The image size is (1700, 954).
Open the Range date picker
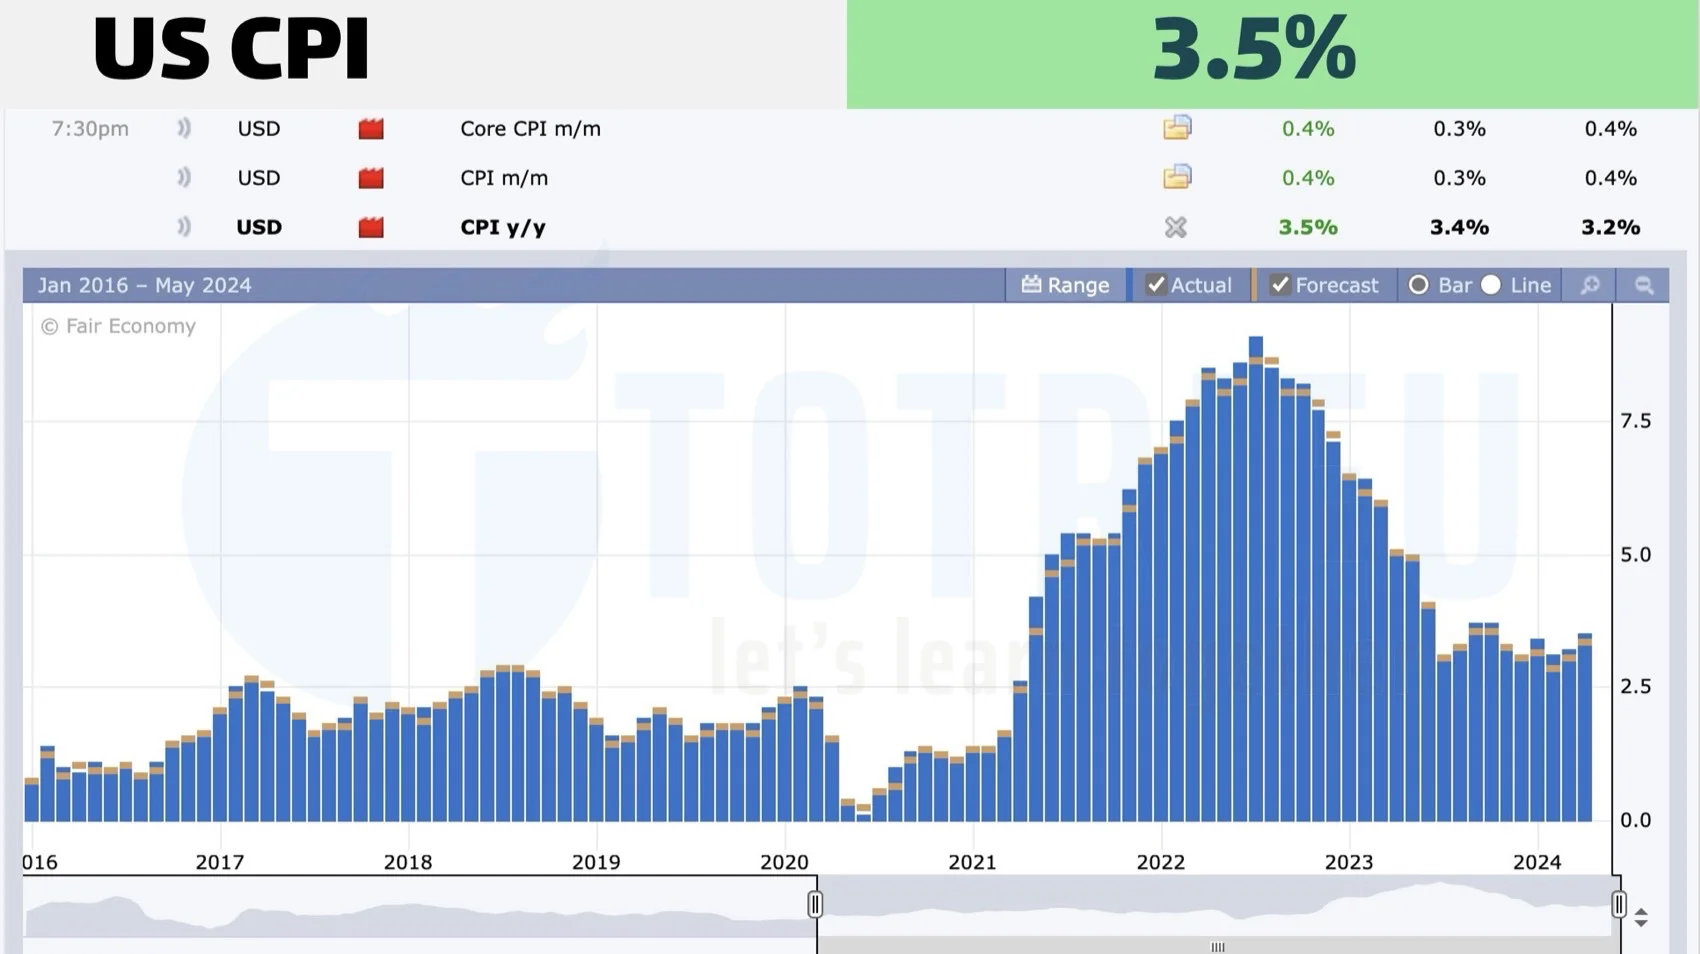point(1066,285)
